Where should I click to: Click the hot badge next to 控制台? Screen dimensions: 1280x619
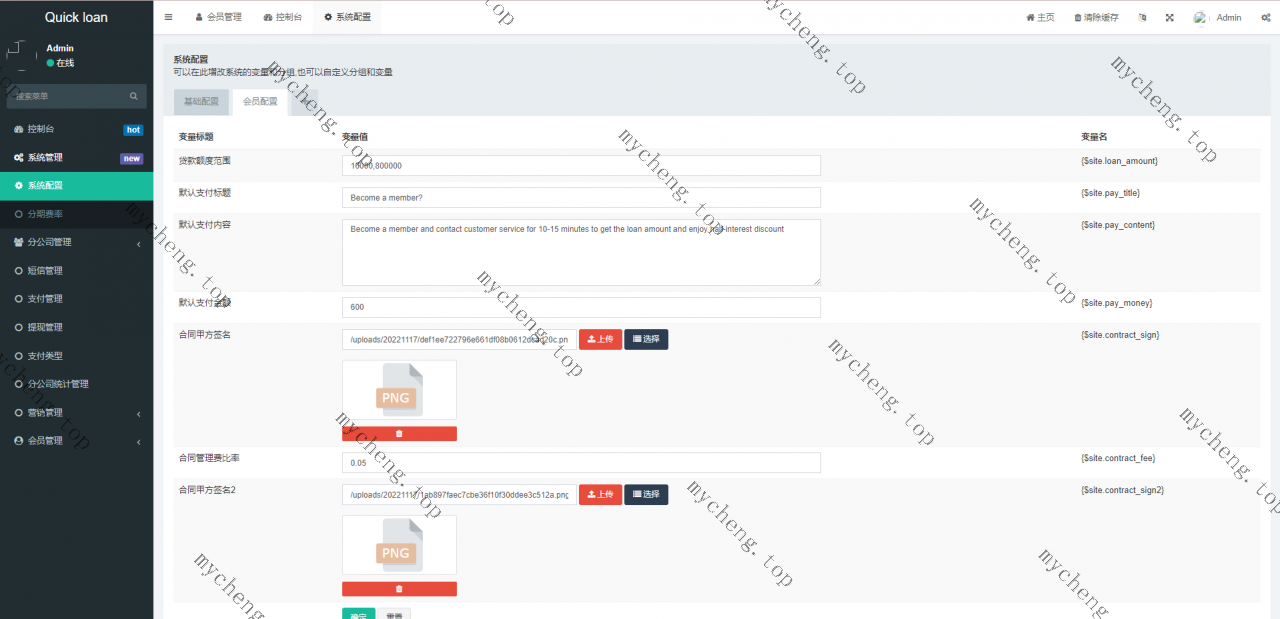pyautogui.click(x=133, y=130)
